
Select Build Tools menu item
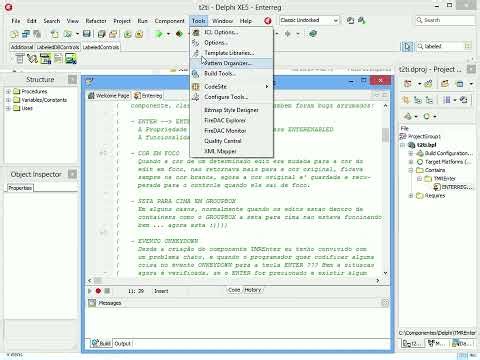[x=232, y=73]
